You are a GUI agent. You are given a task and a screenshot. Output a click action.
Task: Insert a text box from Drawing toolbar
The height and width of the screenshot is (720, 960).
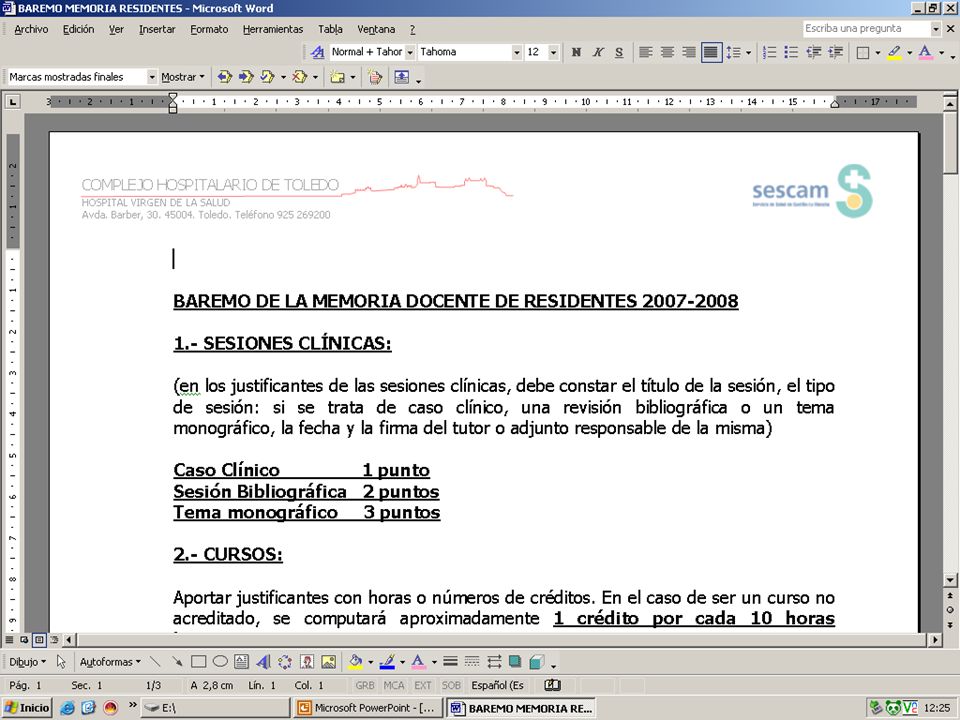[241, 662]
